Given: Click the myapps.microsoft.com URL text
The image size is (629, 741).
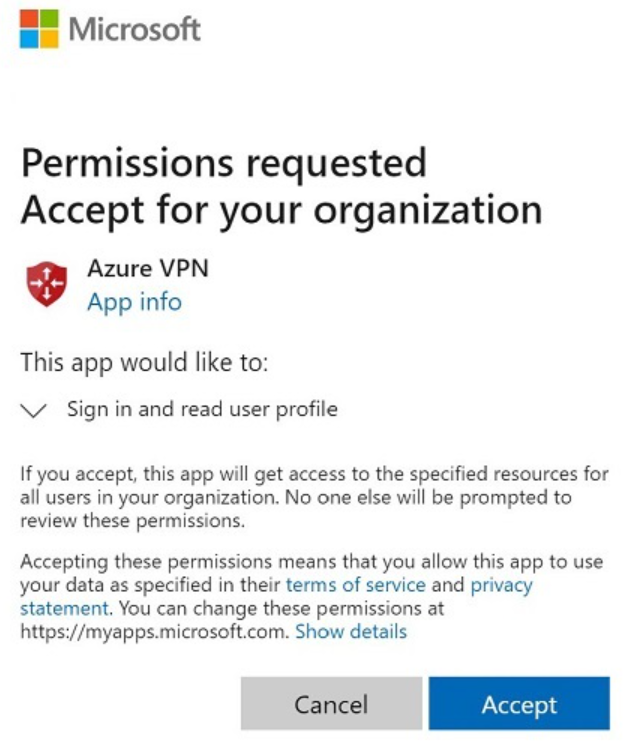Looking at the screenshot, I should pyautogui.click(x=154, y=632).
